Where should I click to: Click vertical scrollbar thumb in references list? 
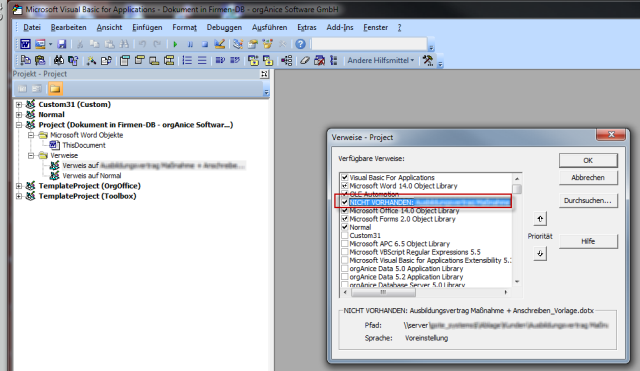517,189
